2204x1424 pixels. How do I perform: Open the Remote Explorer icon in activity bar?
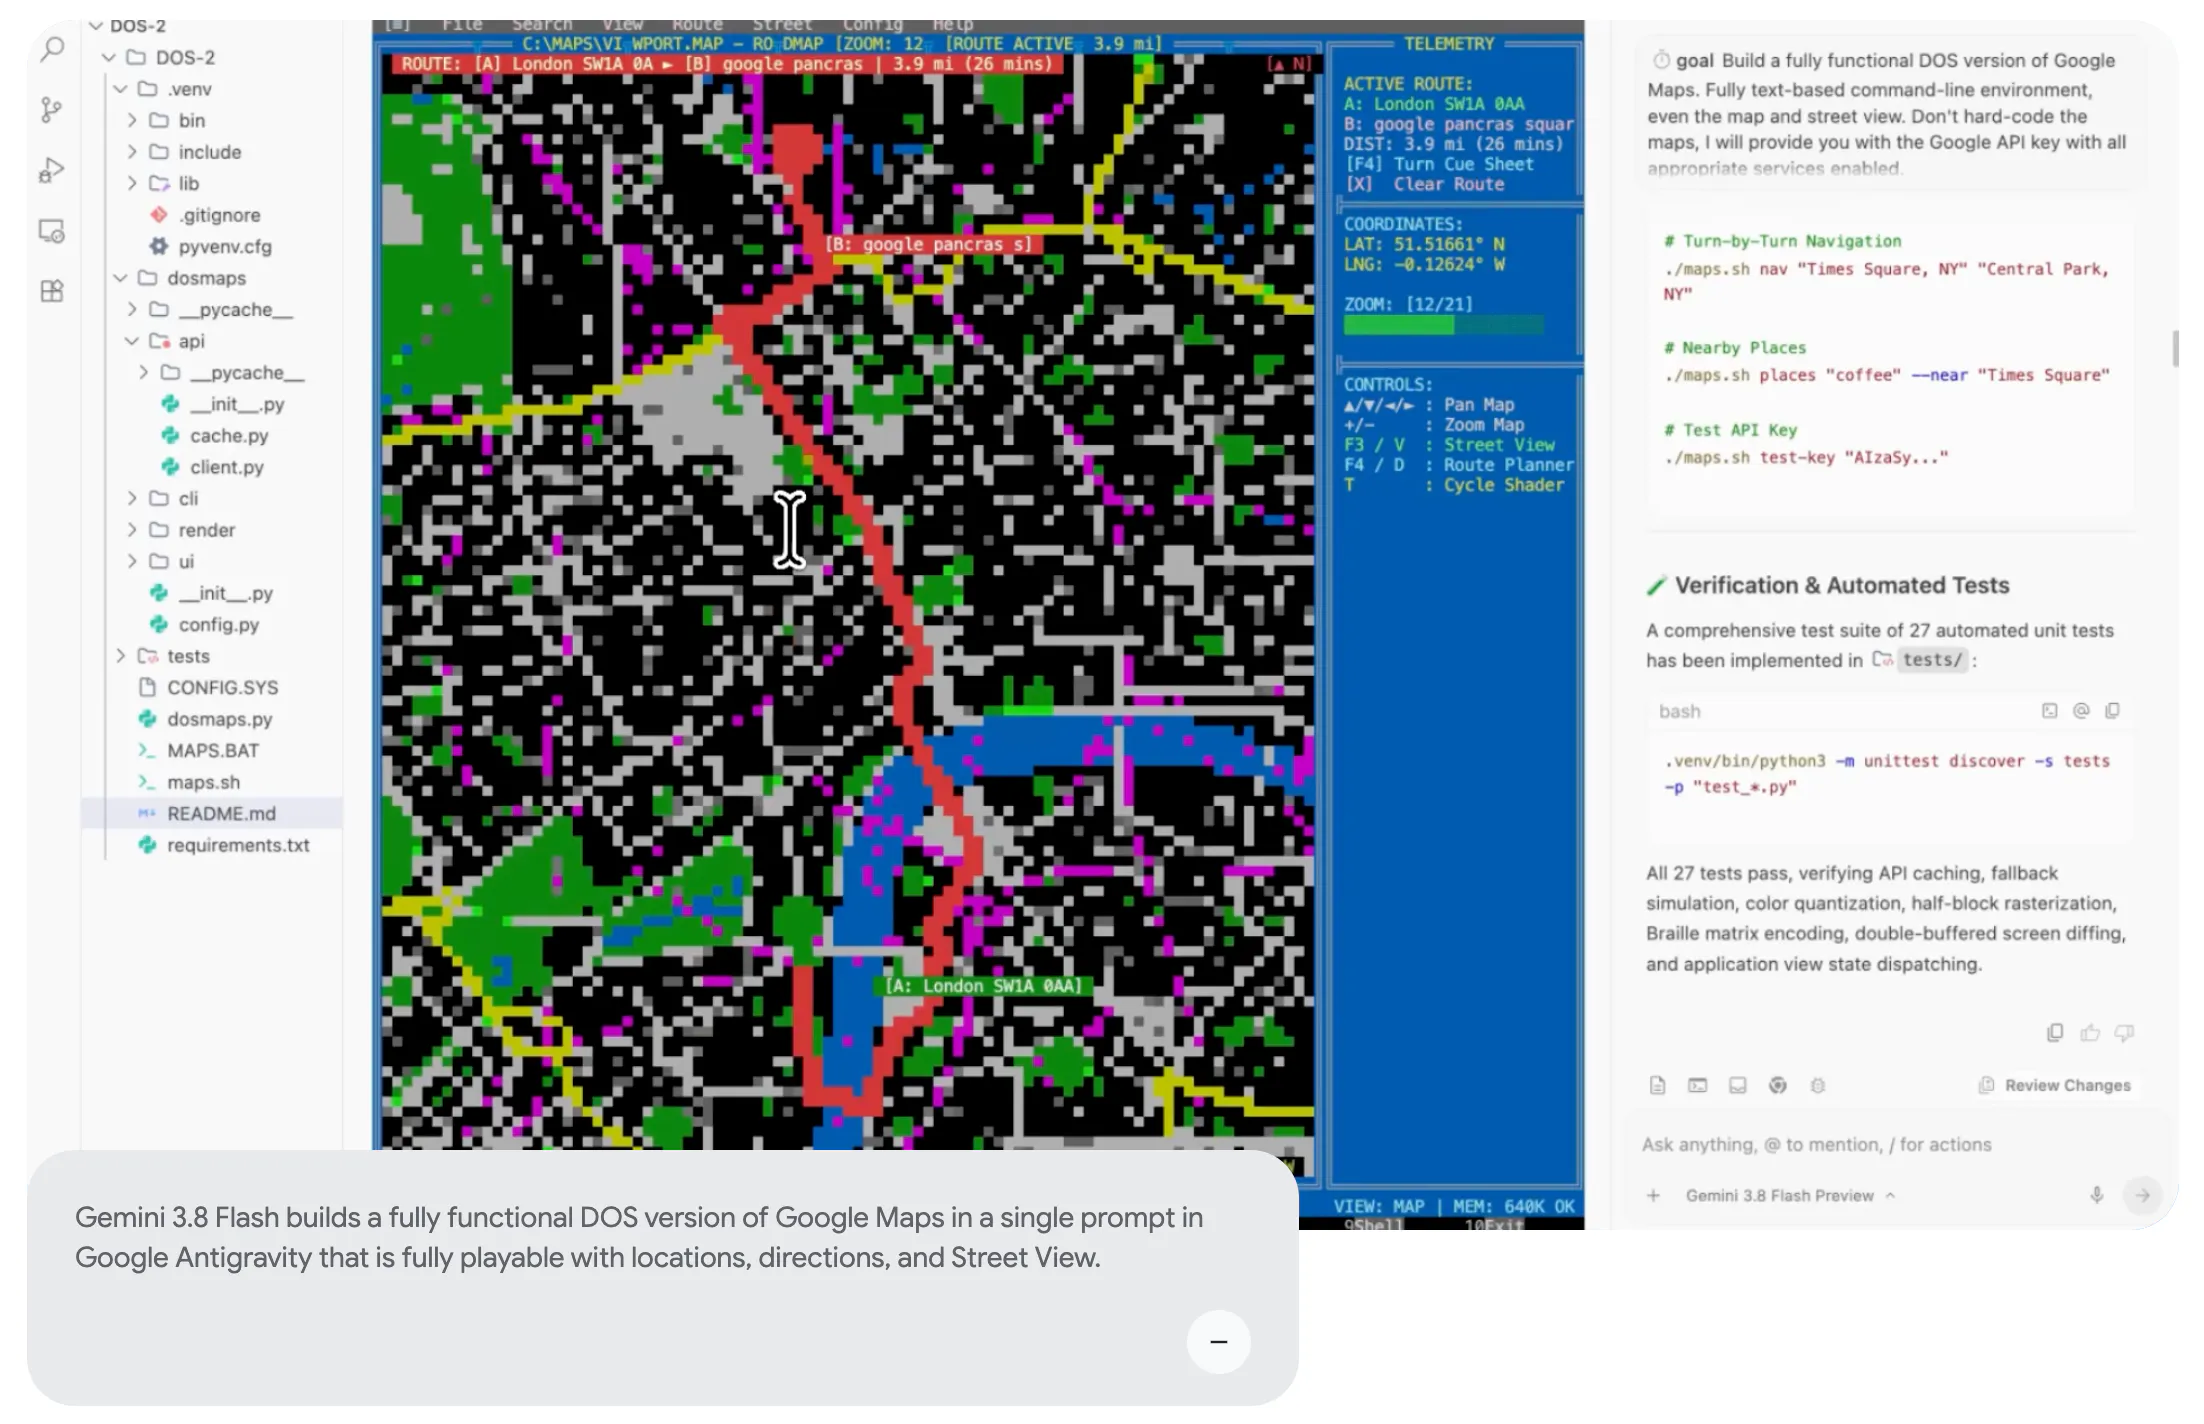tap(52, 231)
